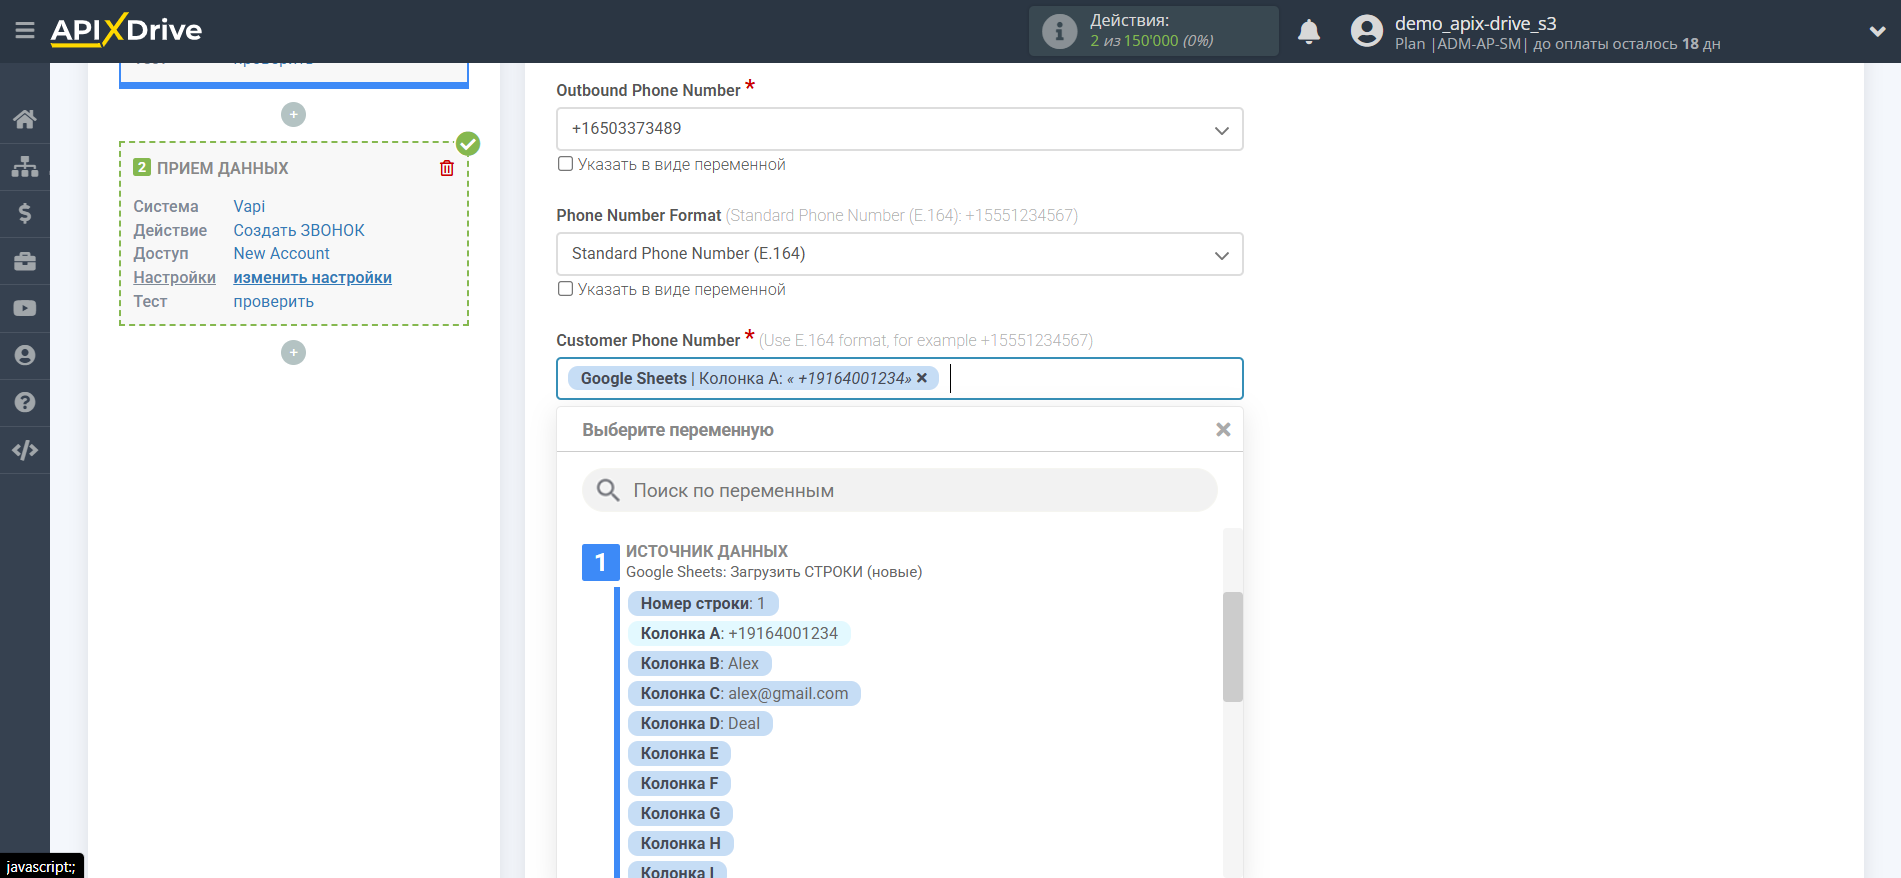Image resolution: width=1901 pixels, height=878 pixels.
Task: Click the ApiX-Drive logo
Action: coord(126,30)
